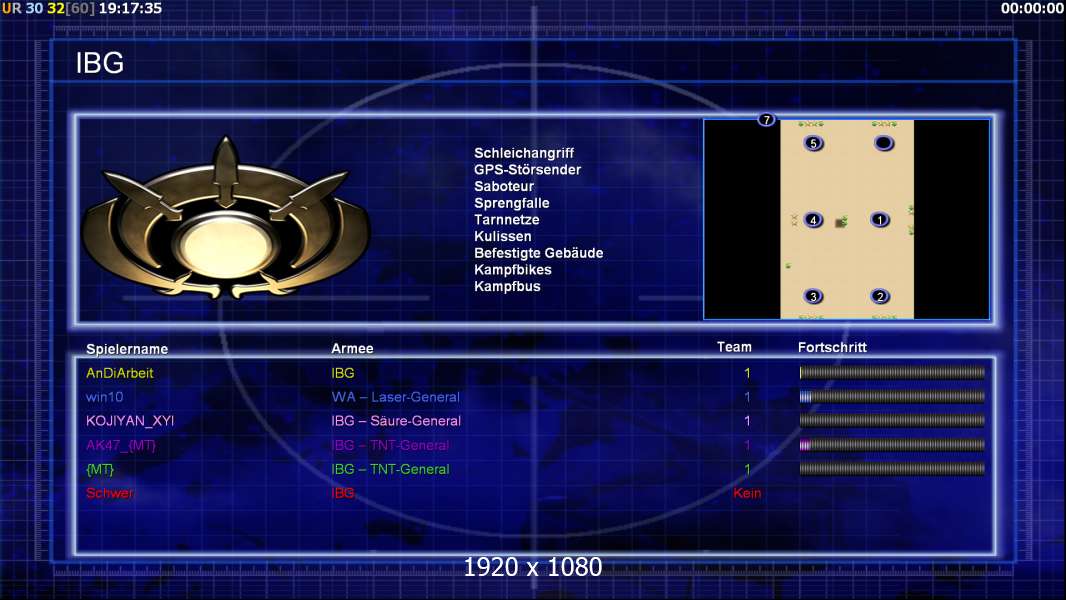The width and height of the screenshot is (1066, 600).
Task: Click start position 4 on the minimap
Action: click(813, 219)
